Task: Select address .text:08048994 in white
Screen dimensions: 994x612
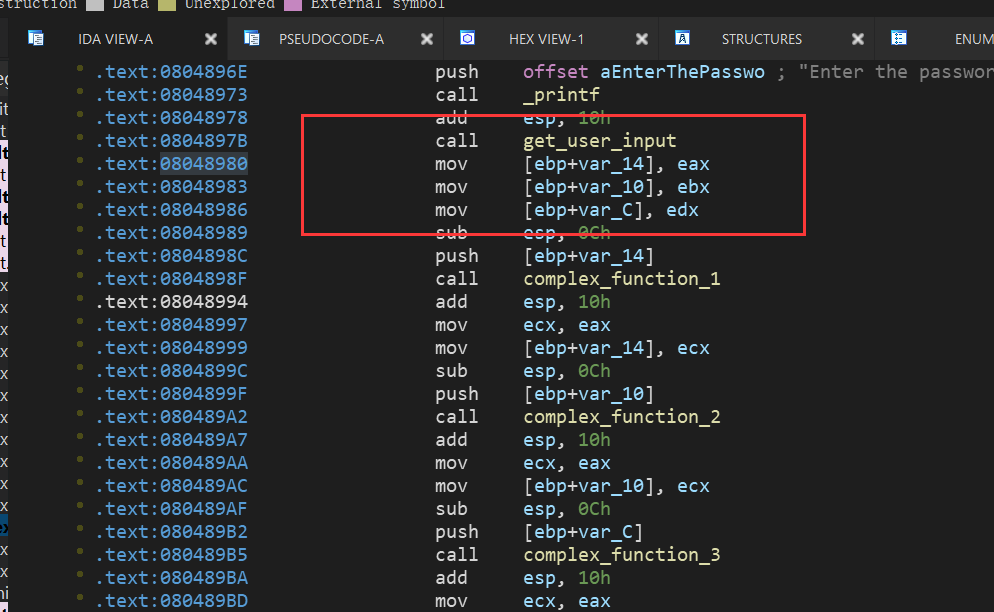Action: (x=171, y=302)
